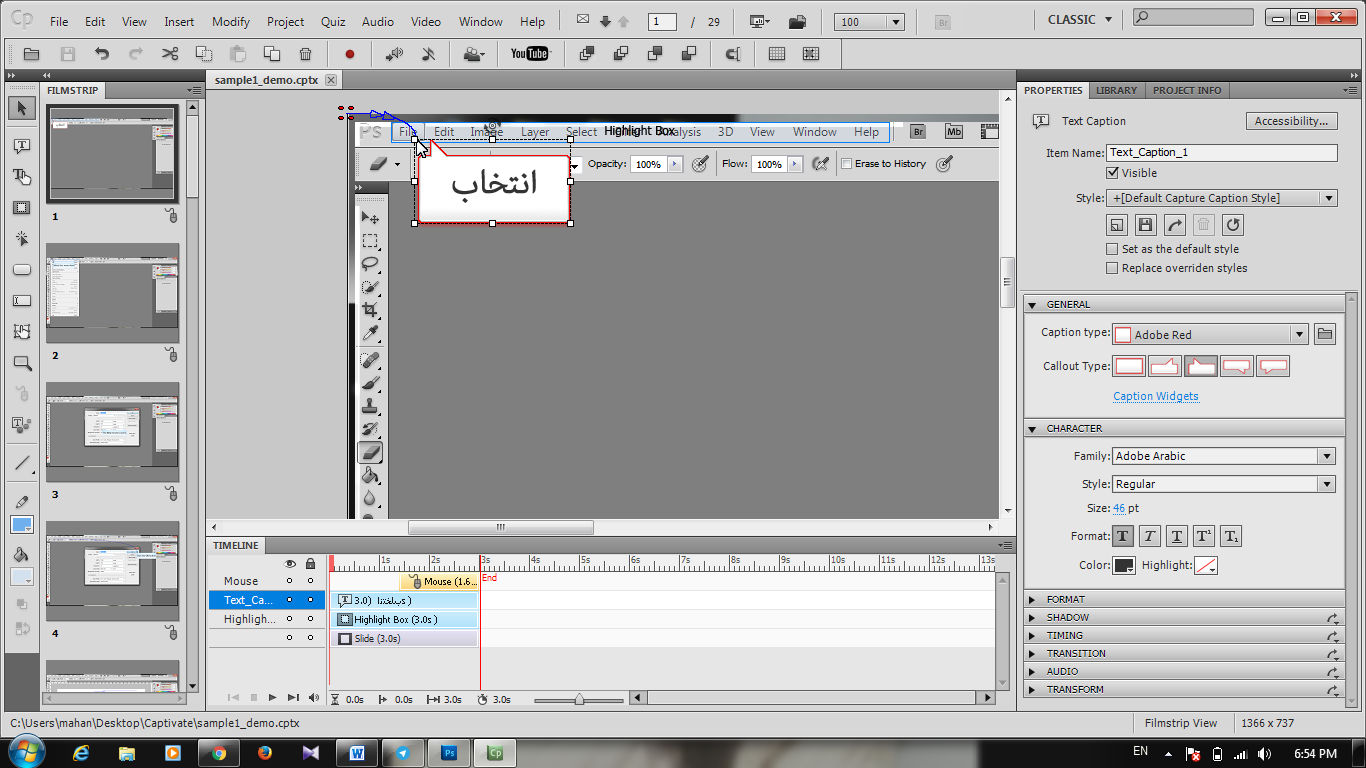
Task: Click the Bring to Front icon
Action: (587, 54)
